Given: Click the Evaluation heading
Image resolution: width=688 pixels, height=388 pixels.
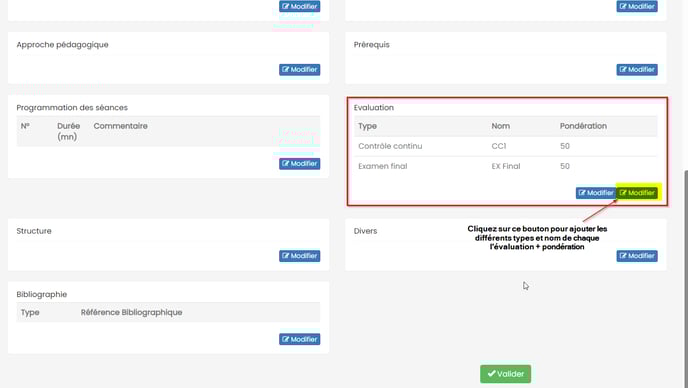Looking at the screenshot, I should 374,108.
